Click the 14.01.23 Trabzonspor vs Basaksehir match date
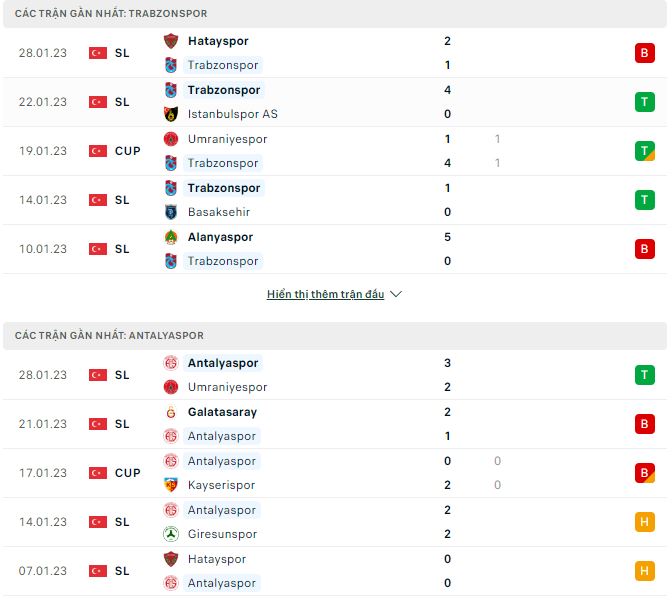This screenshot has width=672, height=600. coord(43,200)
